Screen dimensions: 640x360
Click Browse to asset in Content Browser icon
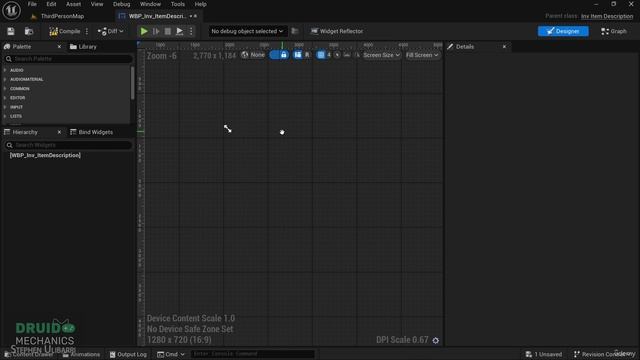(29, 31)
